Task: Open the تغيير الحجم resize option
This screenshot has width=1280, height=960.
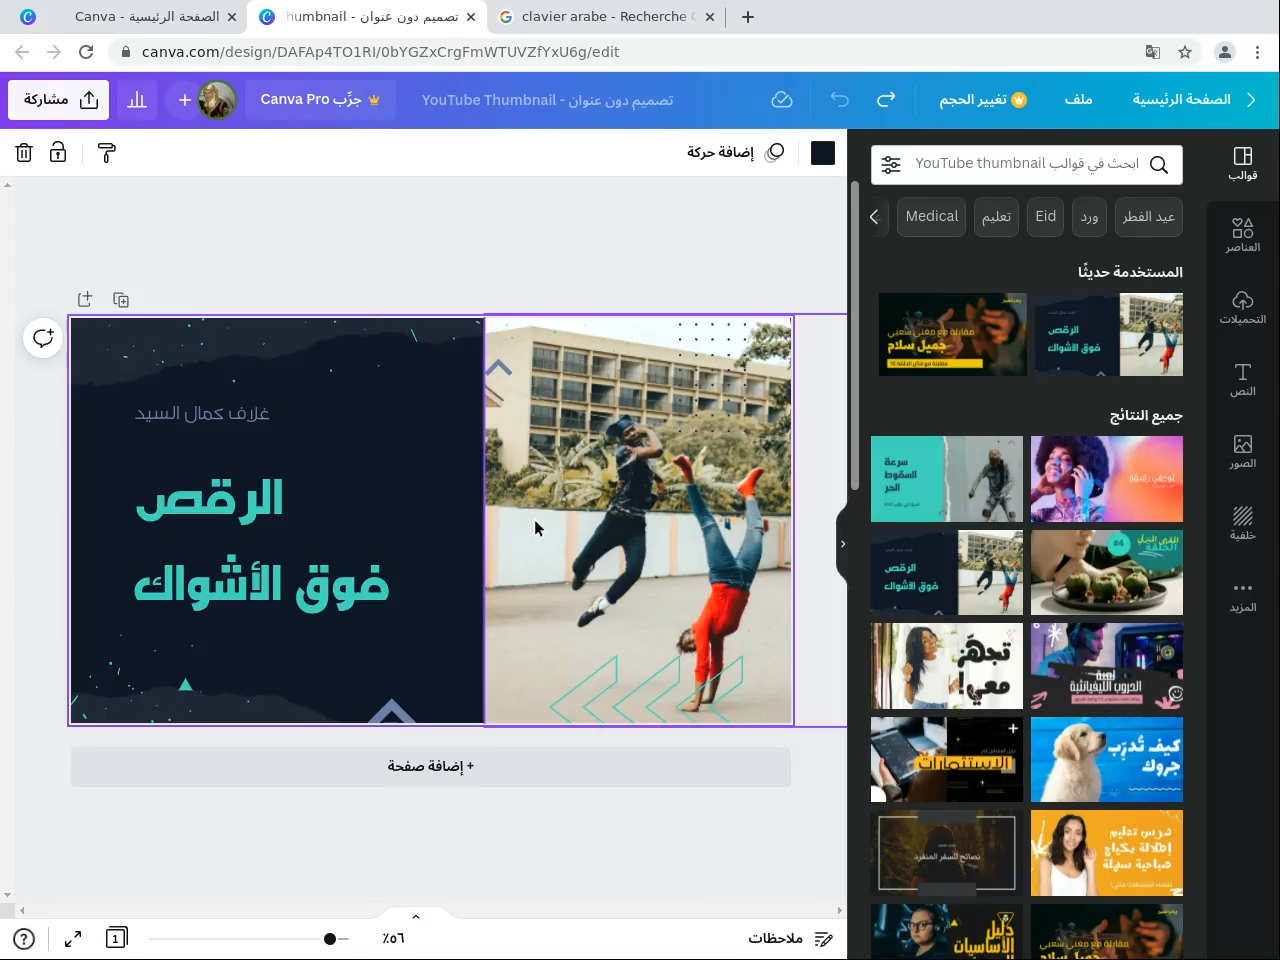Action: 983,100
